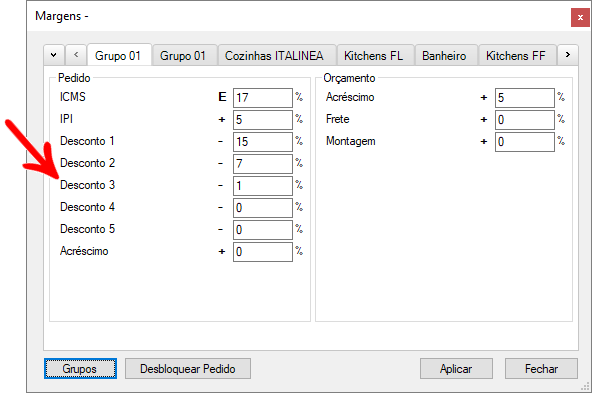Open the Kitchens FL tab
The image size is (592, 393).
[373, 56]
